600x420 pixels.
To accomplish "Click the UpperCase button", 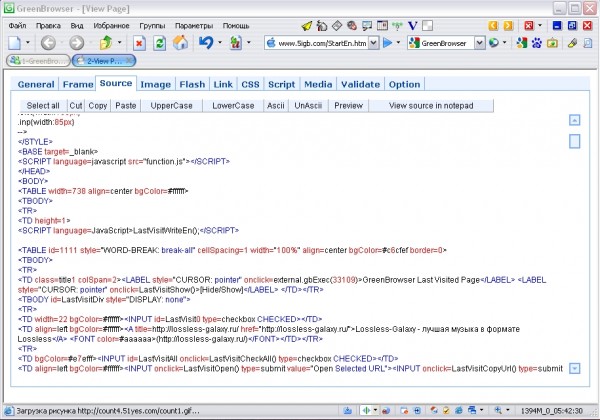I will (171, 106).
